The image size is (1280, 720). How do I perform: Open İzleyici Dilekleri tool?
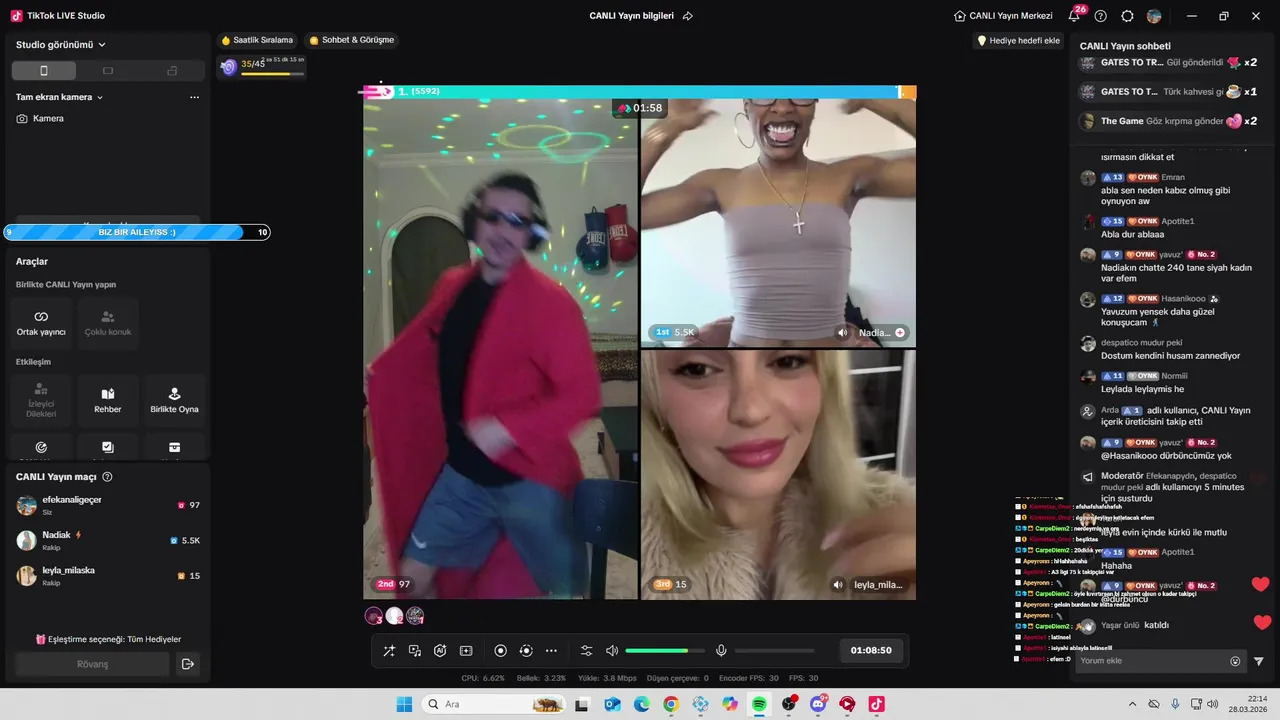click(x=41, y=401)
